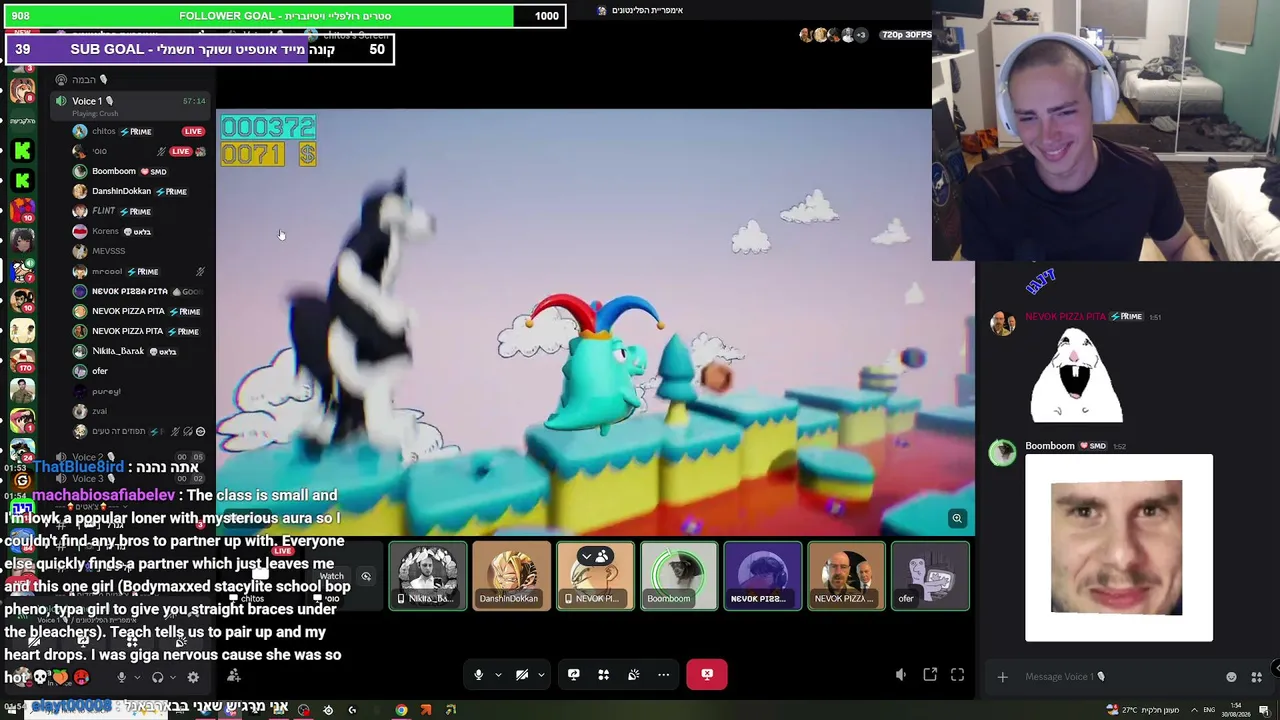Click the 720p 30FPS stream quality badge
This screenshot has height=720, width=1280.
click(x=906, y=35)
